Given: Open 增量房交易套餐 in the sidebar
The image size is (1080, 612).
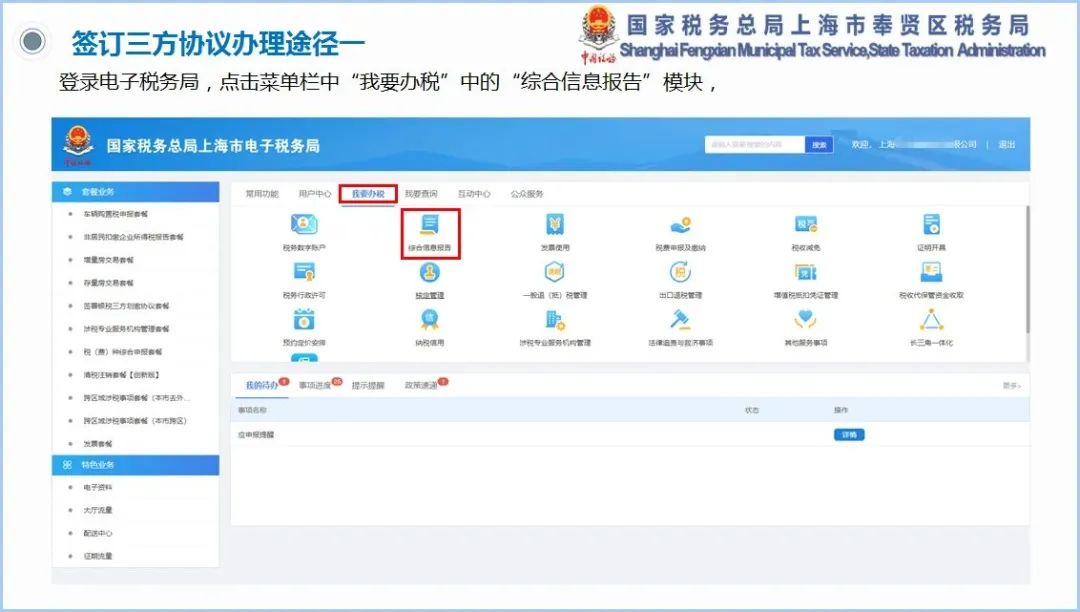Looking at the screenshot, I should pyautogui.click(x=109, y=260).
